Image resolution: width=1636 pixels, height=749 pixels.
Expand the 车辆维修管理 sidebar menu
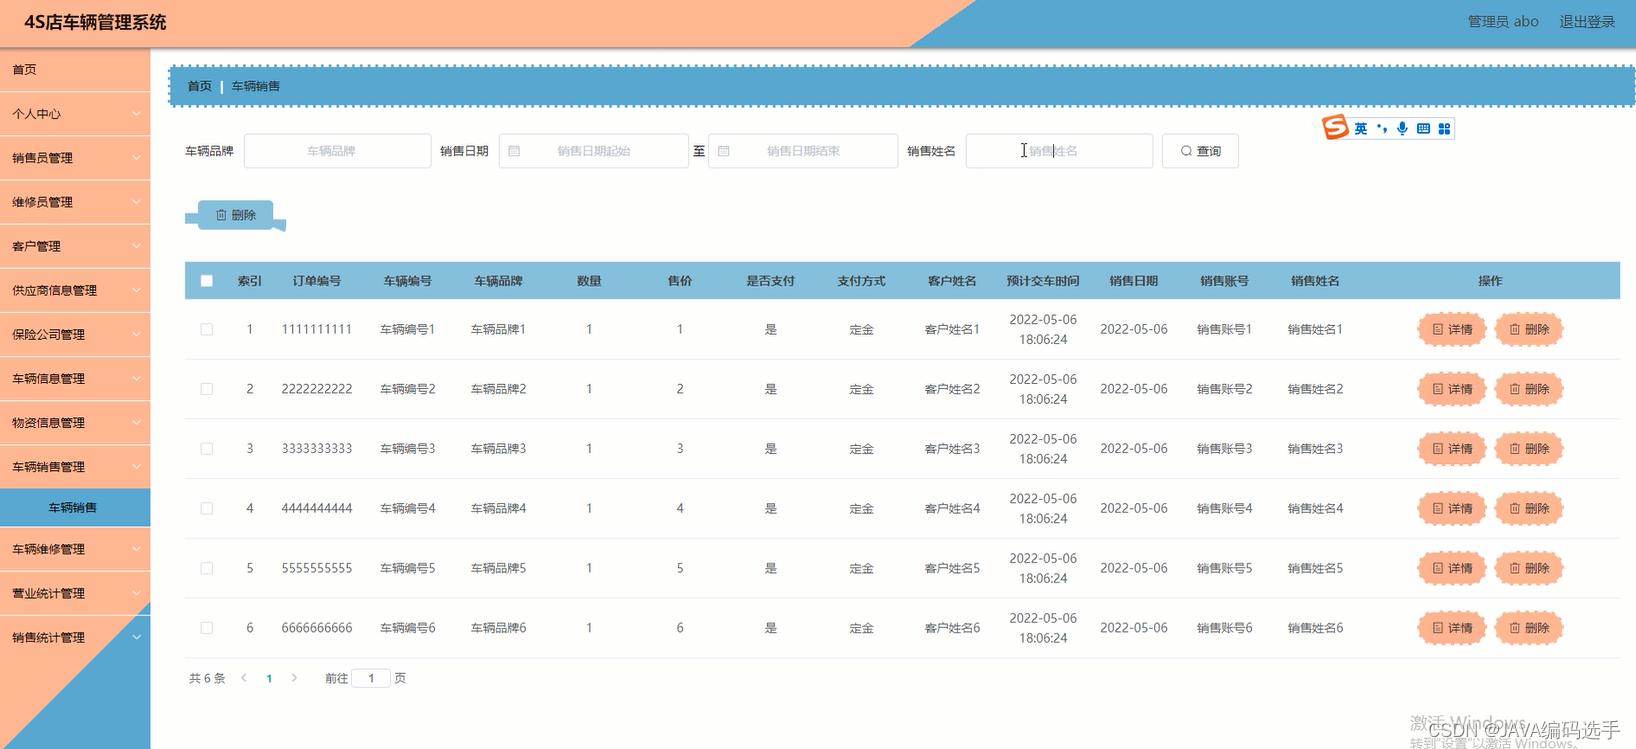[75, 549]
